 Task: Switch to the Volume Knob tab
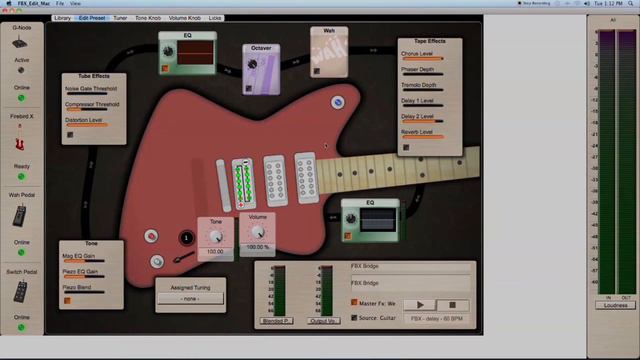point(184,18)
